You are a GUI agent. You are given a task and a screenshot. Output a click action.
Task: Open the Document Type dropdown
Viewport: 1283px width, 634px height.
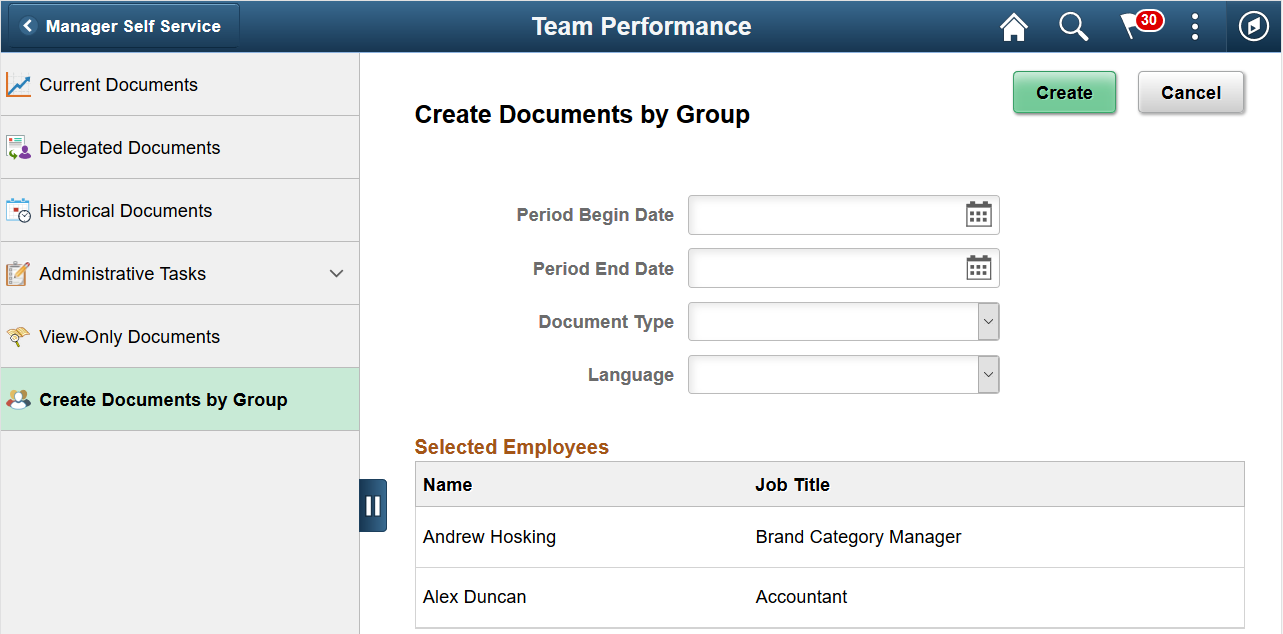click(x=844, y=322)
